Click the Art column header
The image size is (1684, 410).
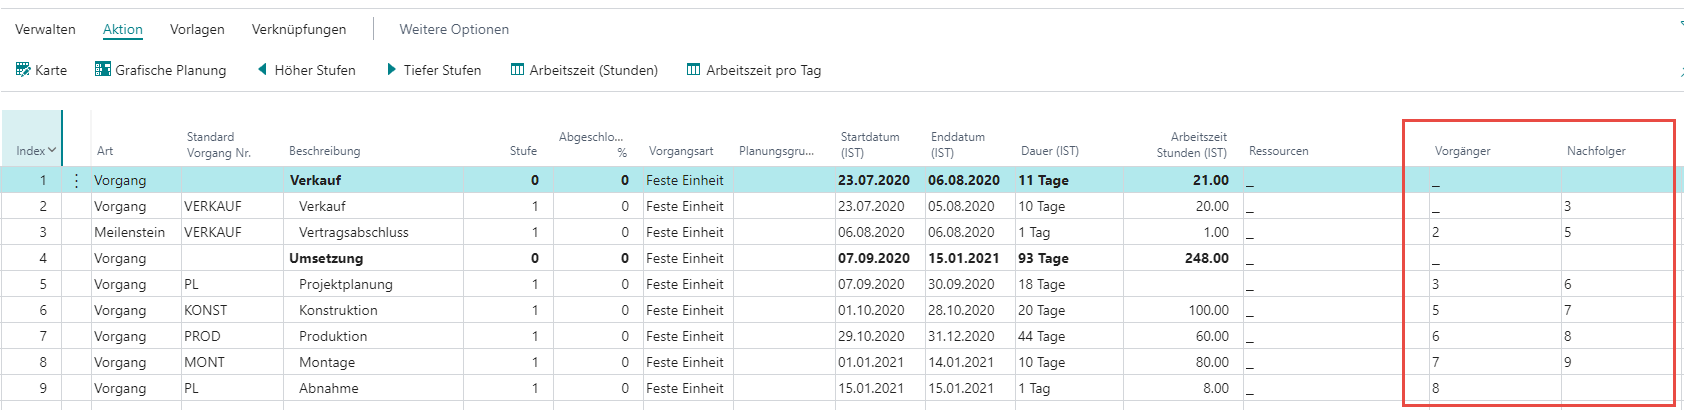coord(105,151)
